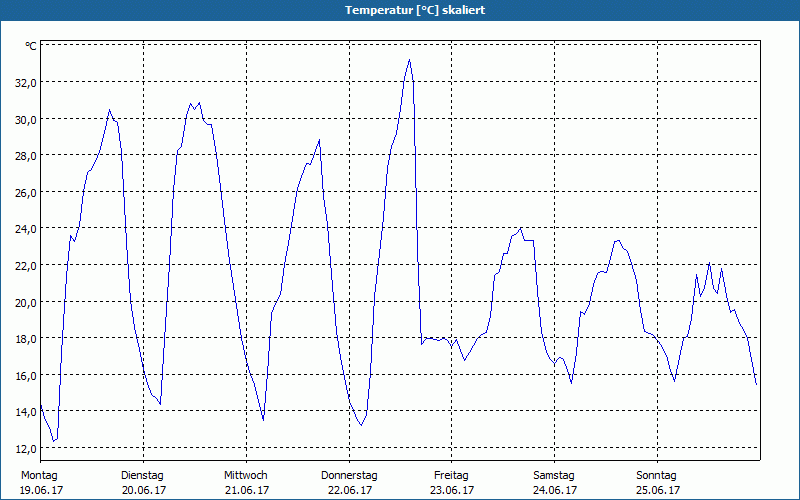This screenshot has width=800, height=500.
Task: Click the date 22.06.17
Action: coord(350,490)
